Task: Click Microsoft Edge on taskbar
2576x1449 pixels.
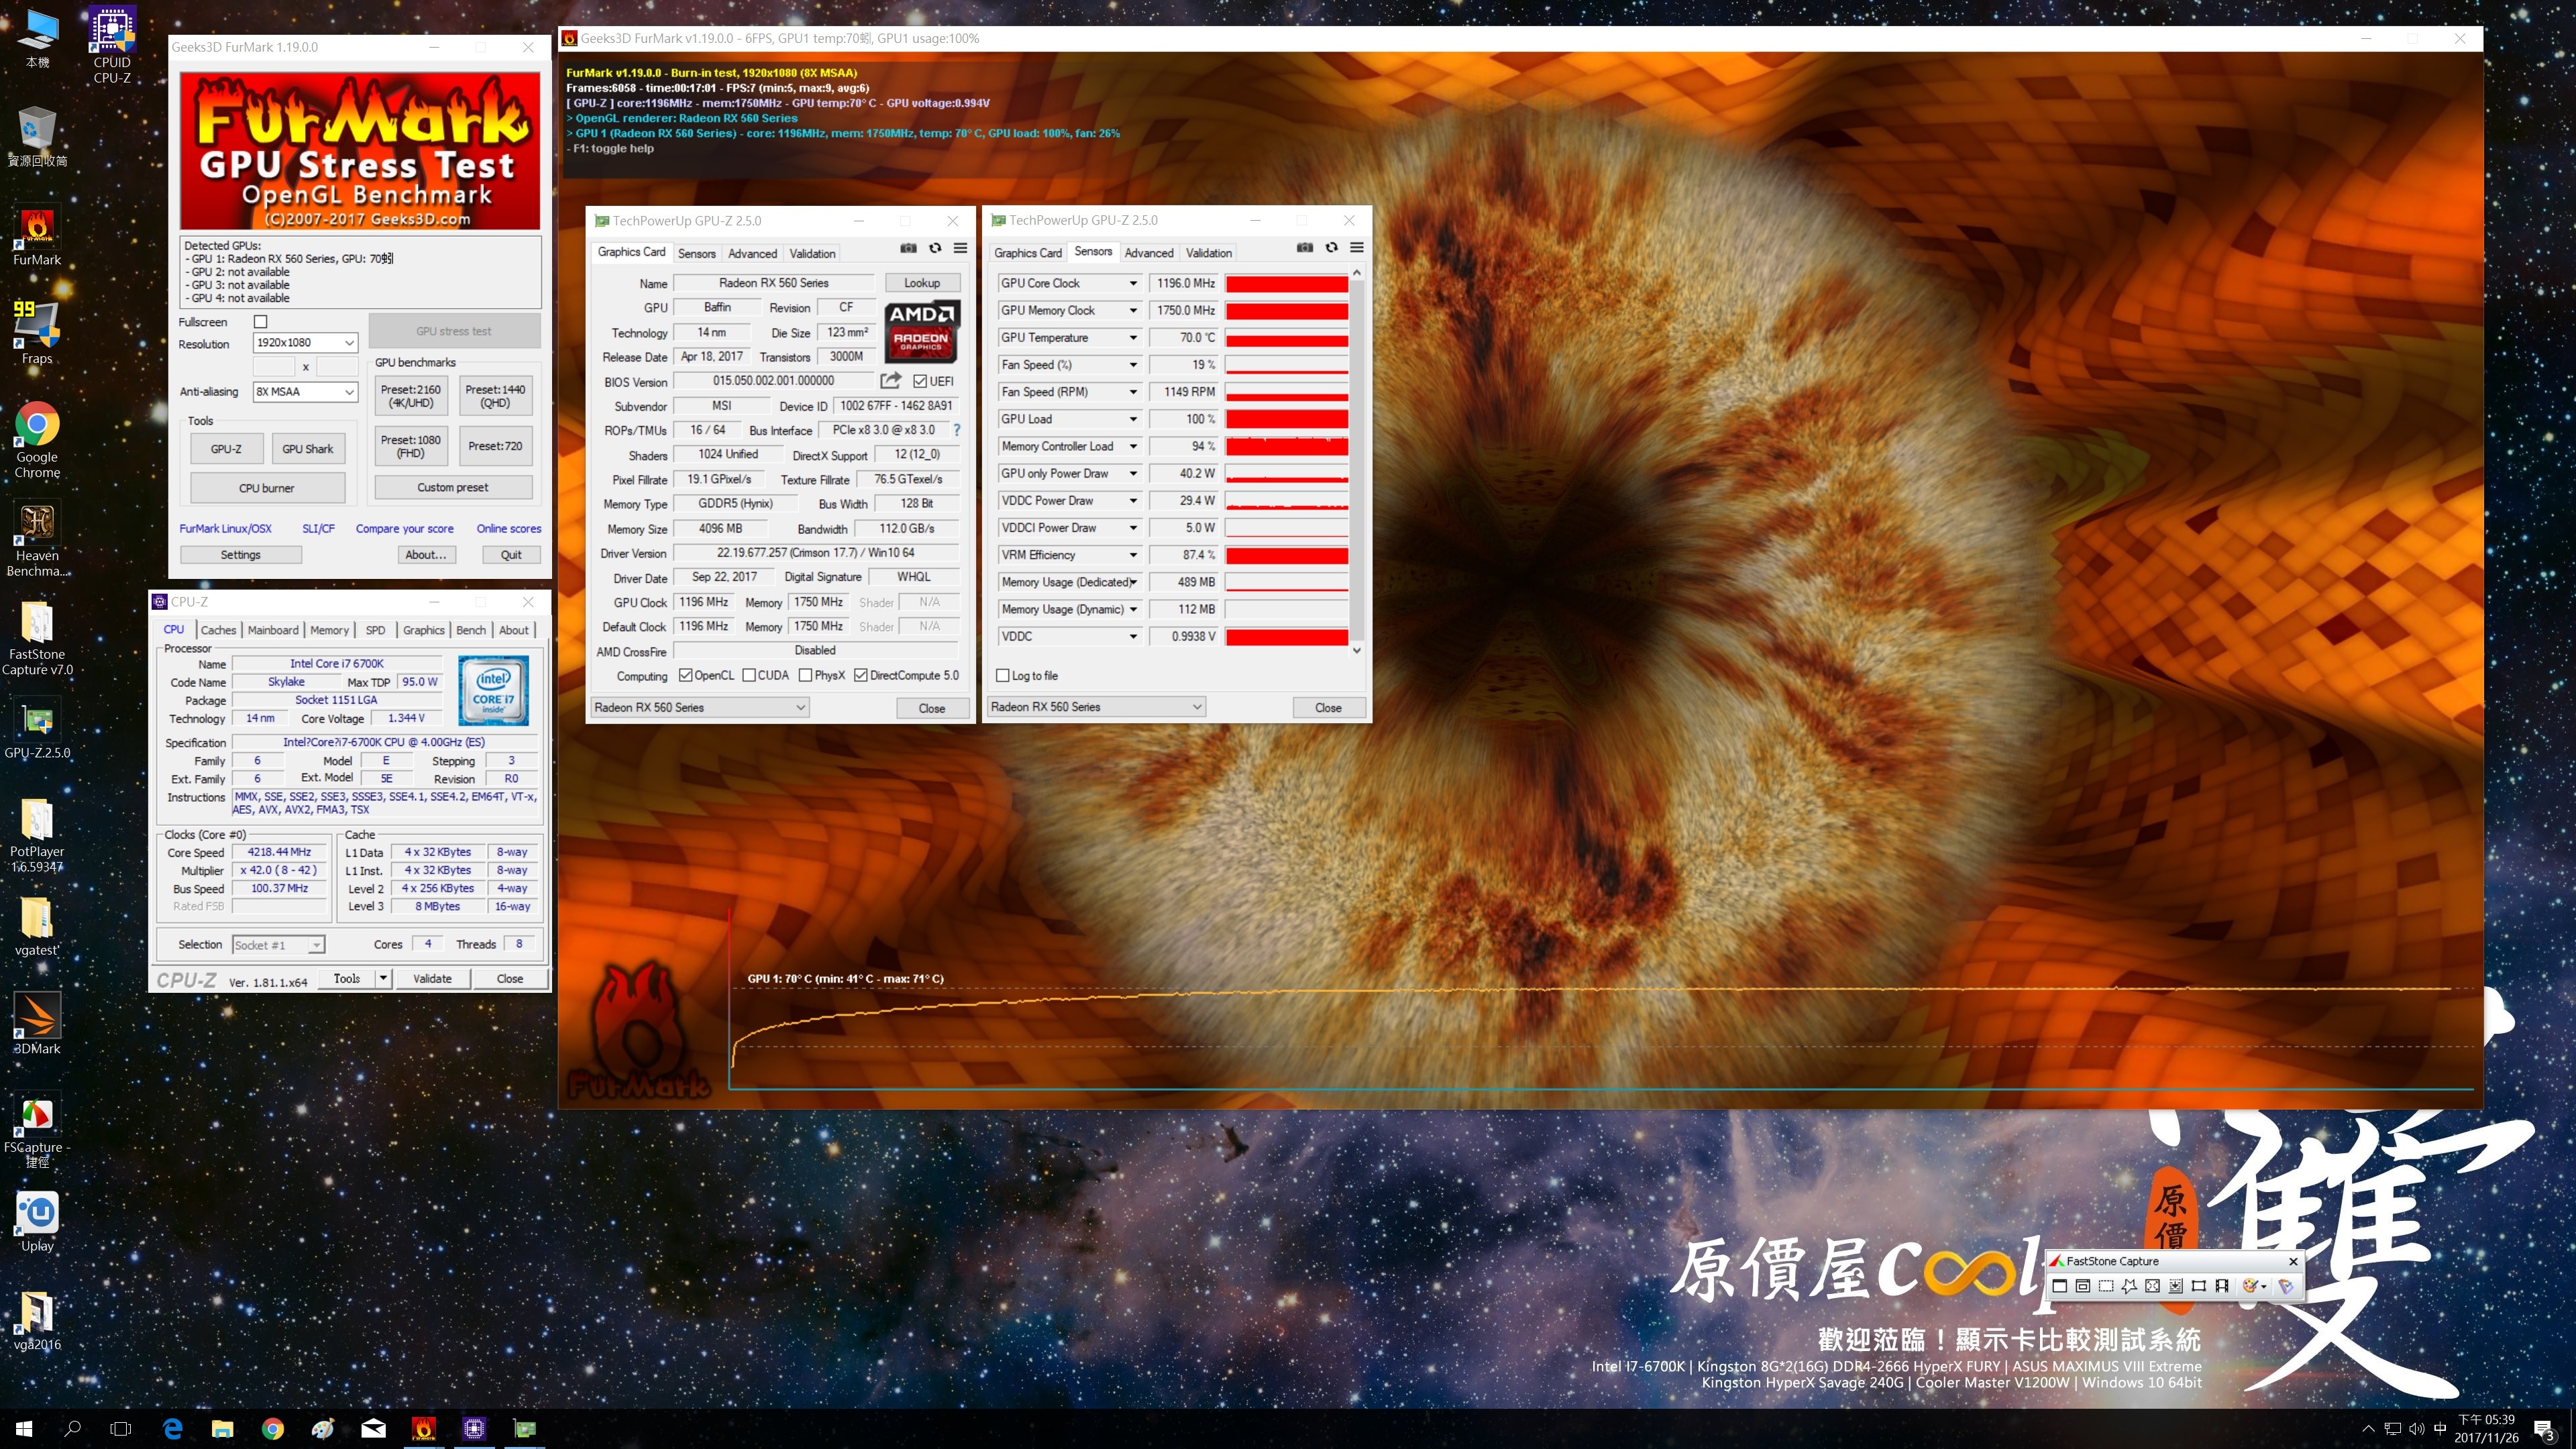Action: point(172,1429)
